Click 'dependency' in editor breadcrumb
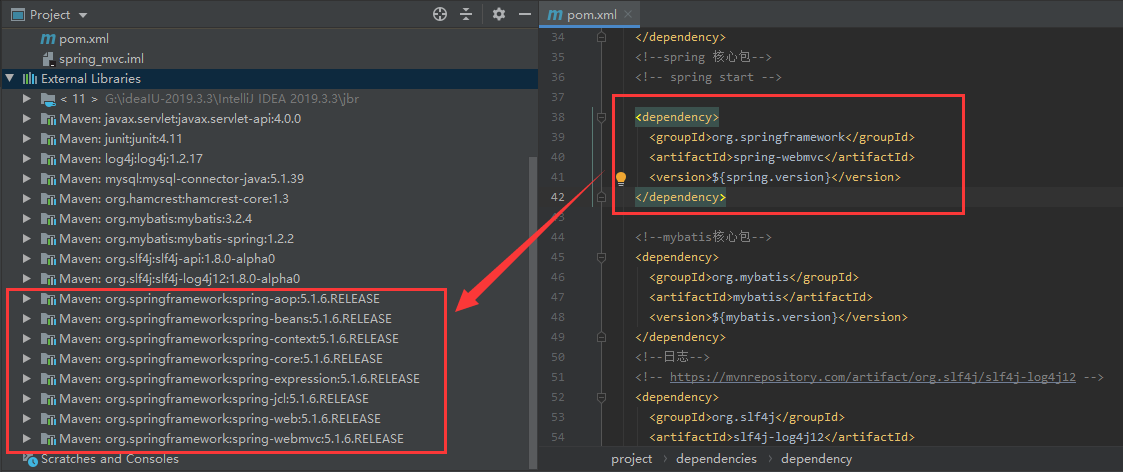1123x472 pixels. coord(816,458)
